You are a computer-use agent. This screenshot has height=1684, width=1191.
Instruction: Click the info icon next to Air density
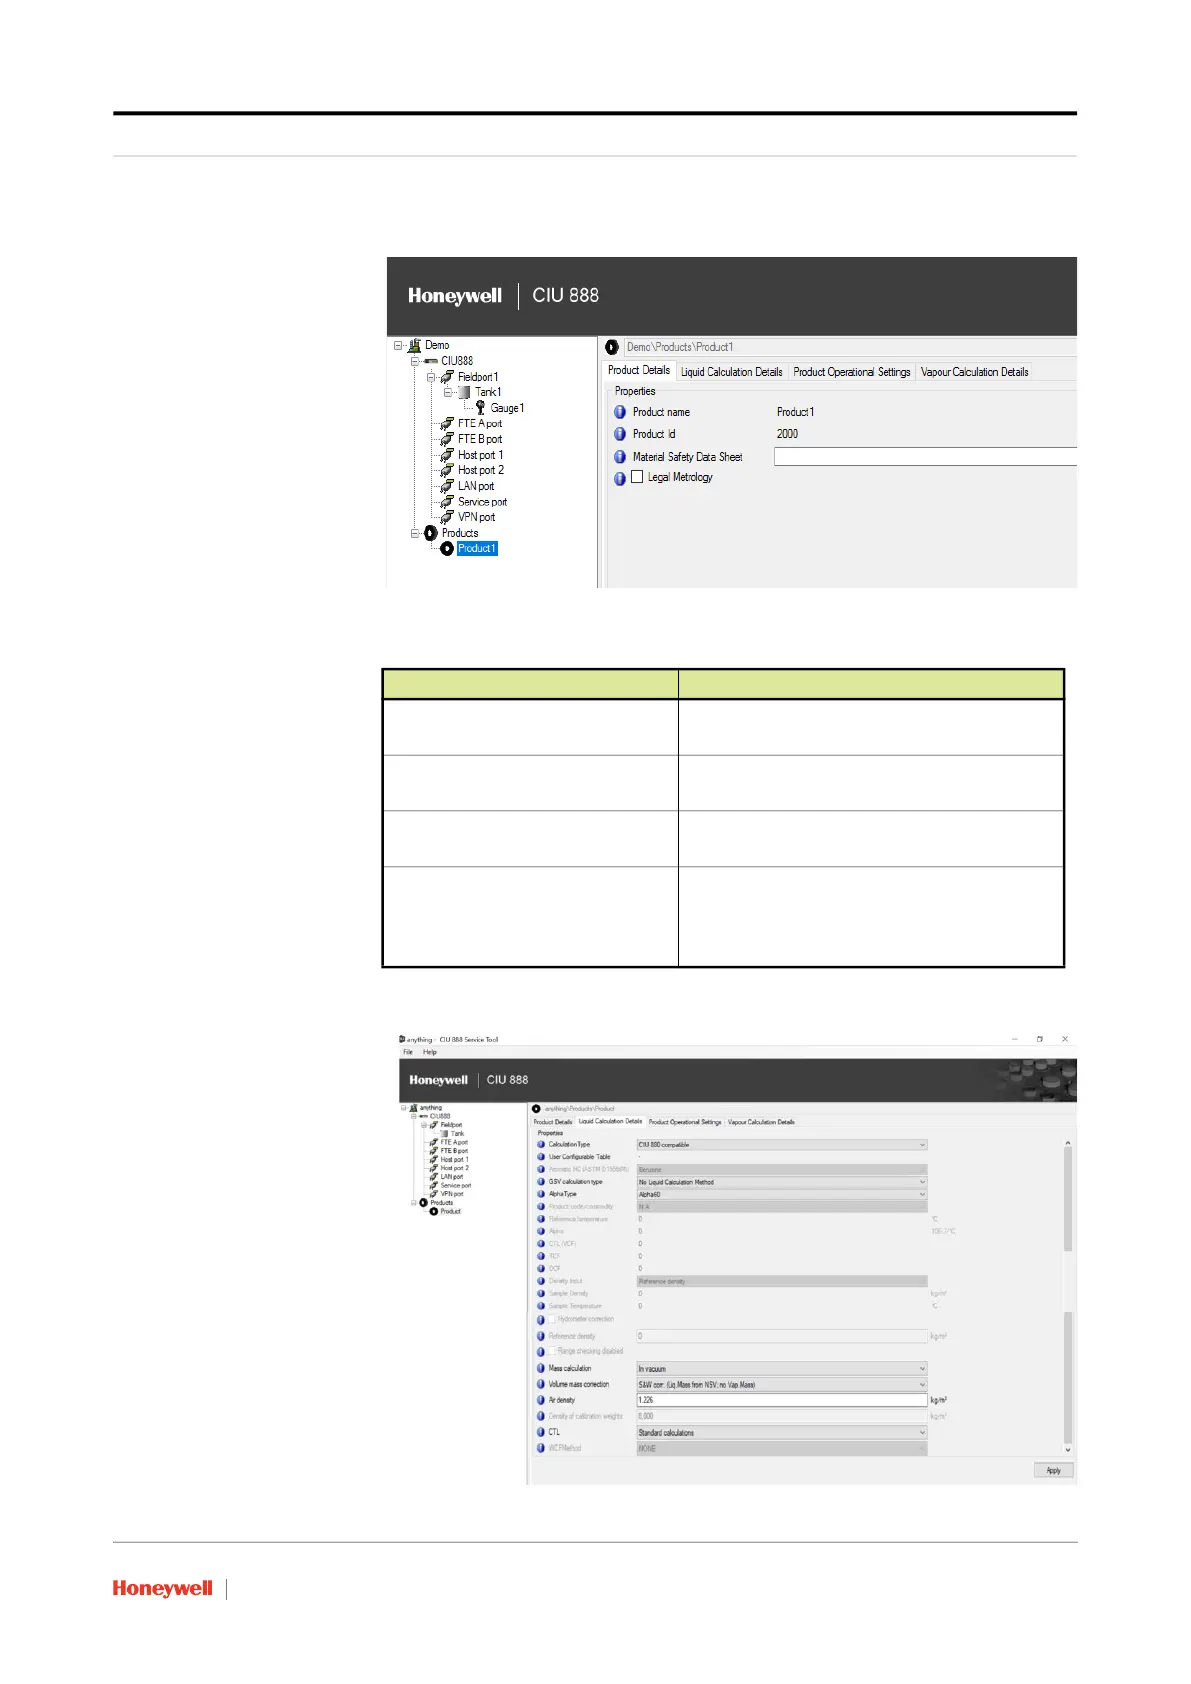click(x=541, y=1401)
